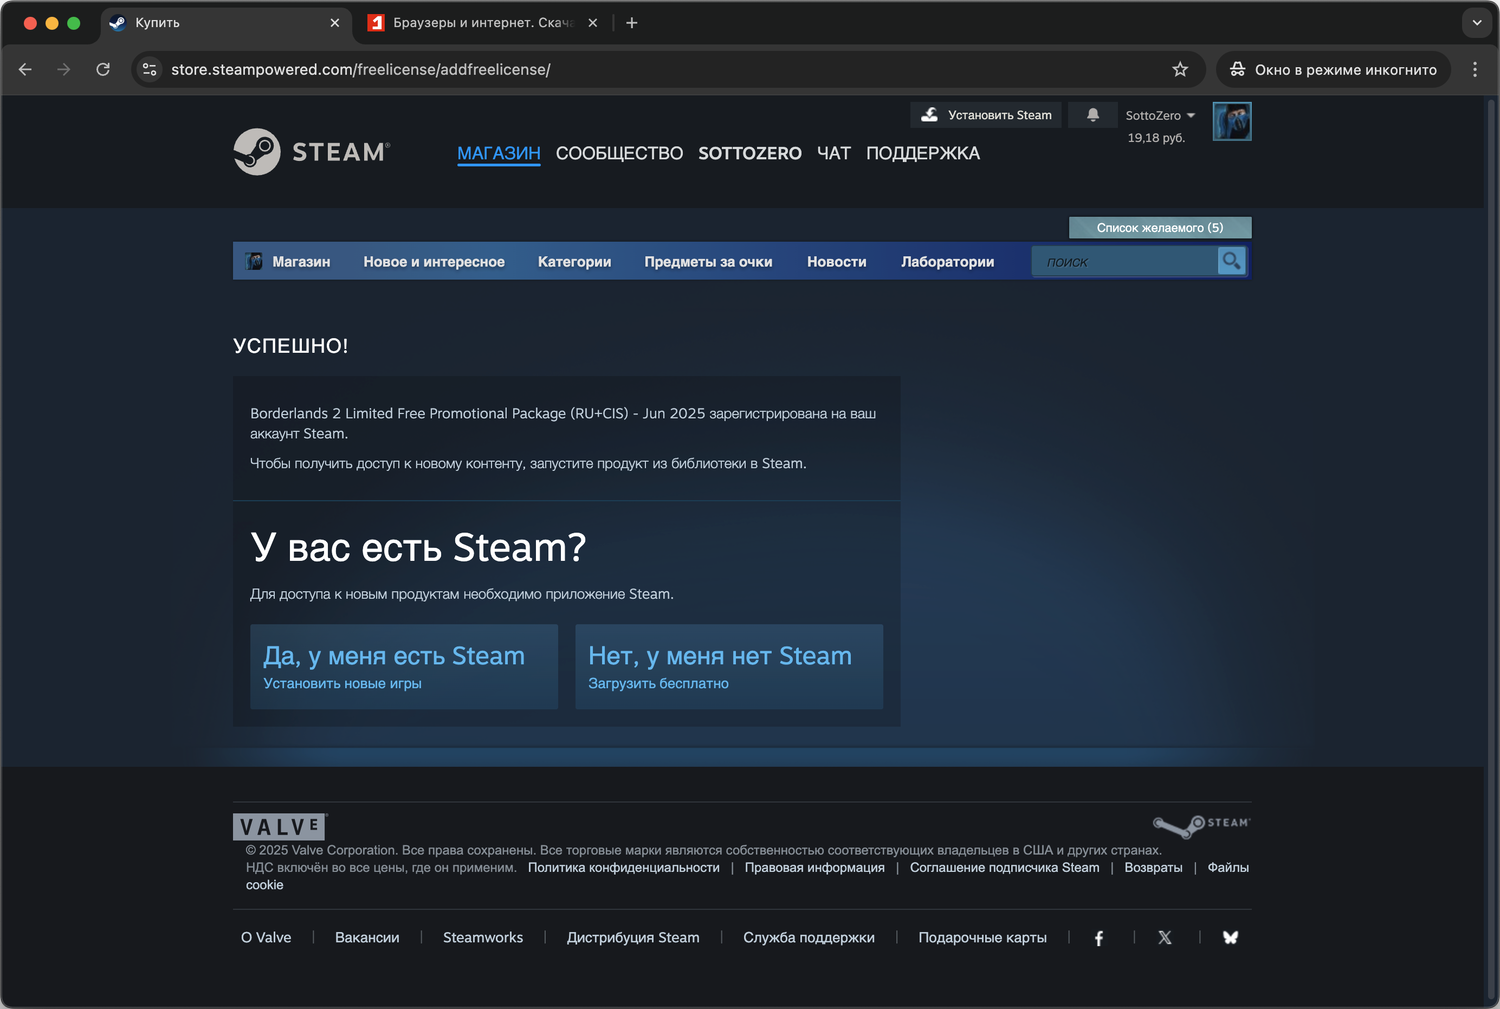Open the Steamworks footer link
Screen dimensions: 1500x1009
pyautogui.click(x=483, y=938)
